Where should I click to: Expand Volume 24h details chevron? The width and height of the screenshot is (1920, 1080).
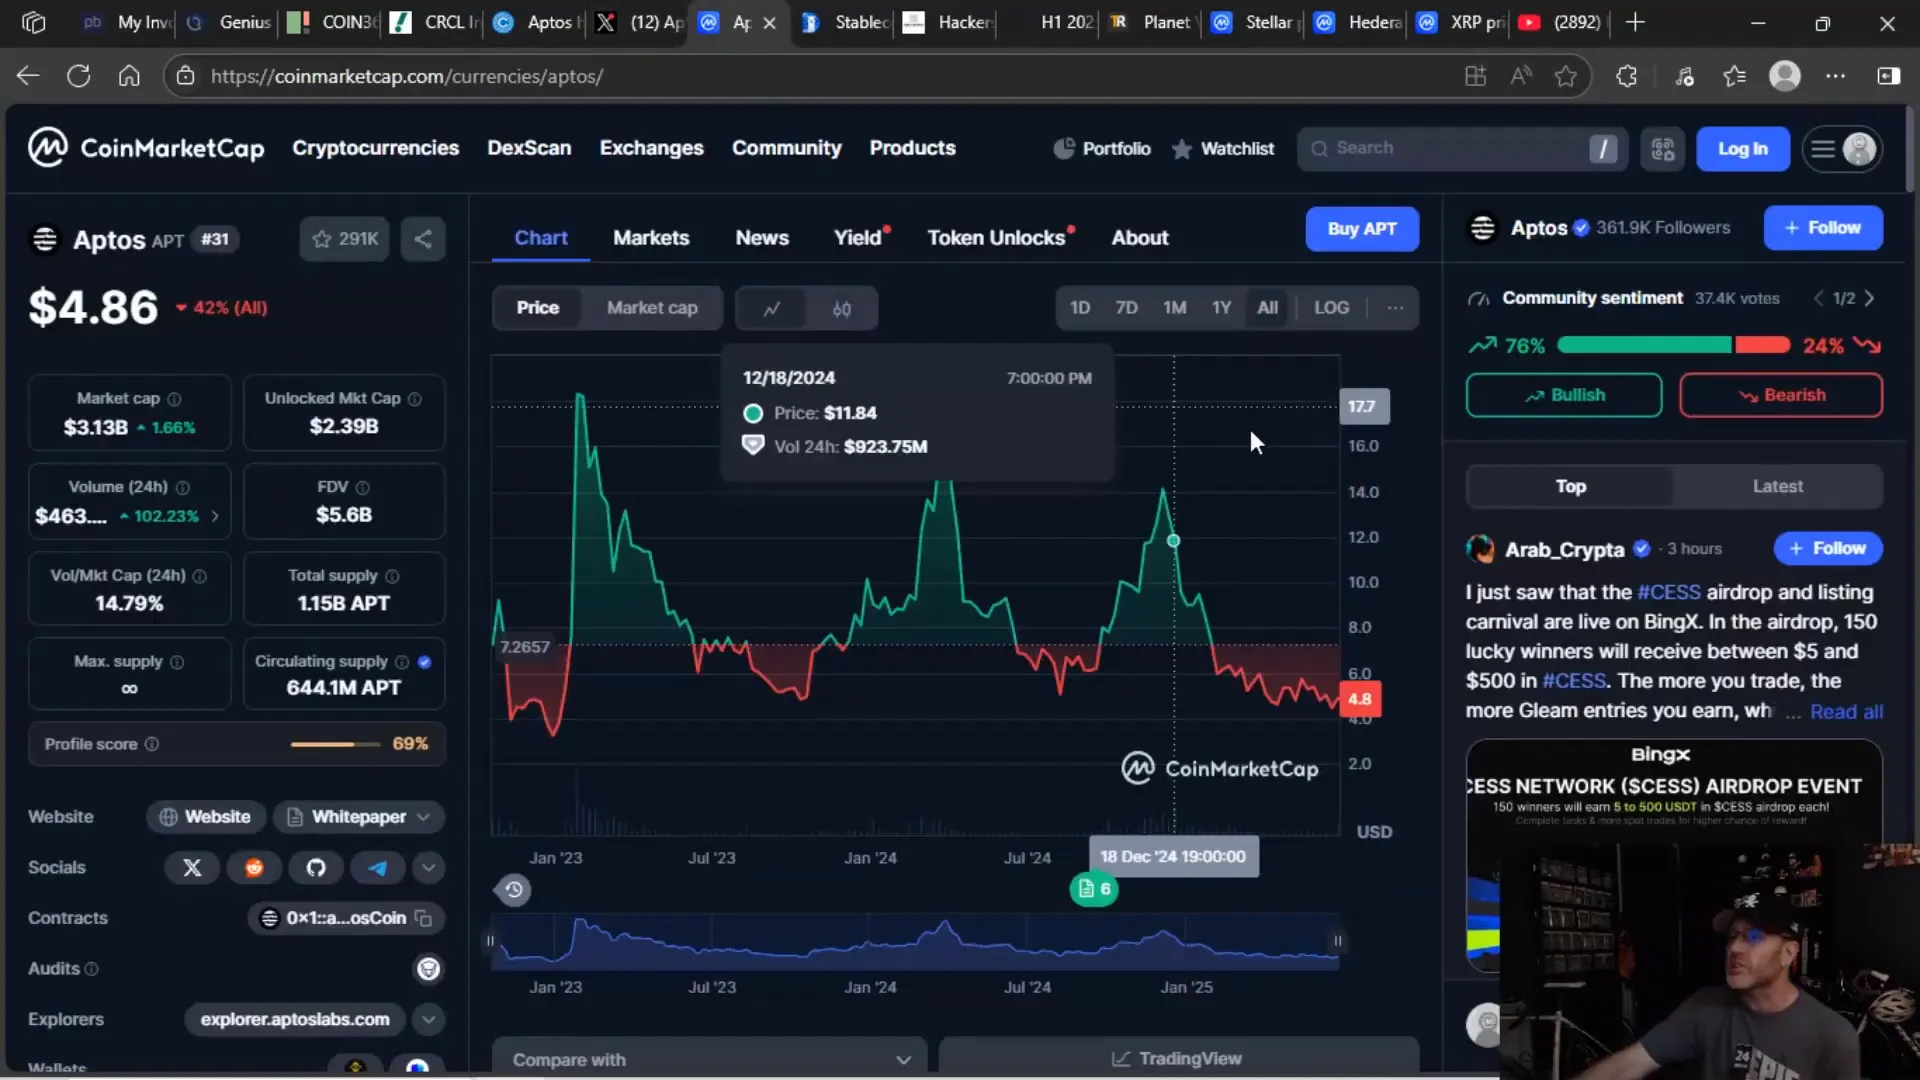pyautogui.click(x=214, y=516)
